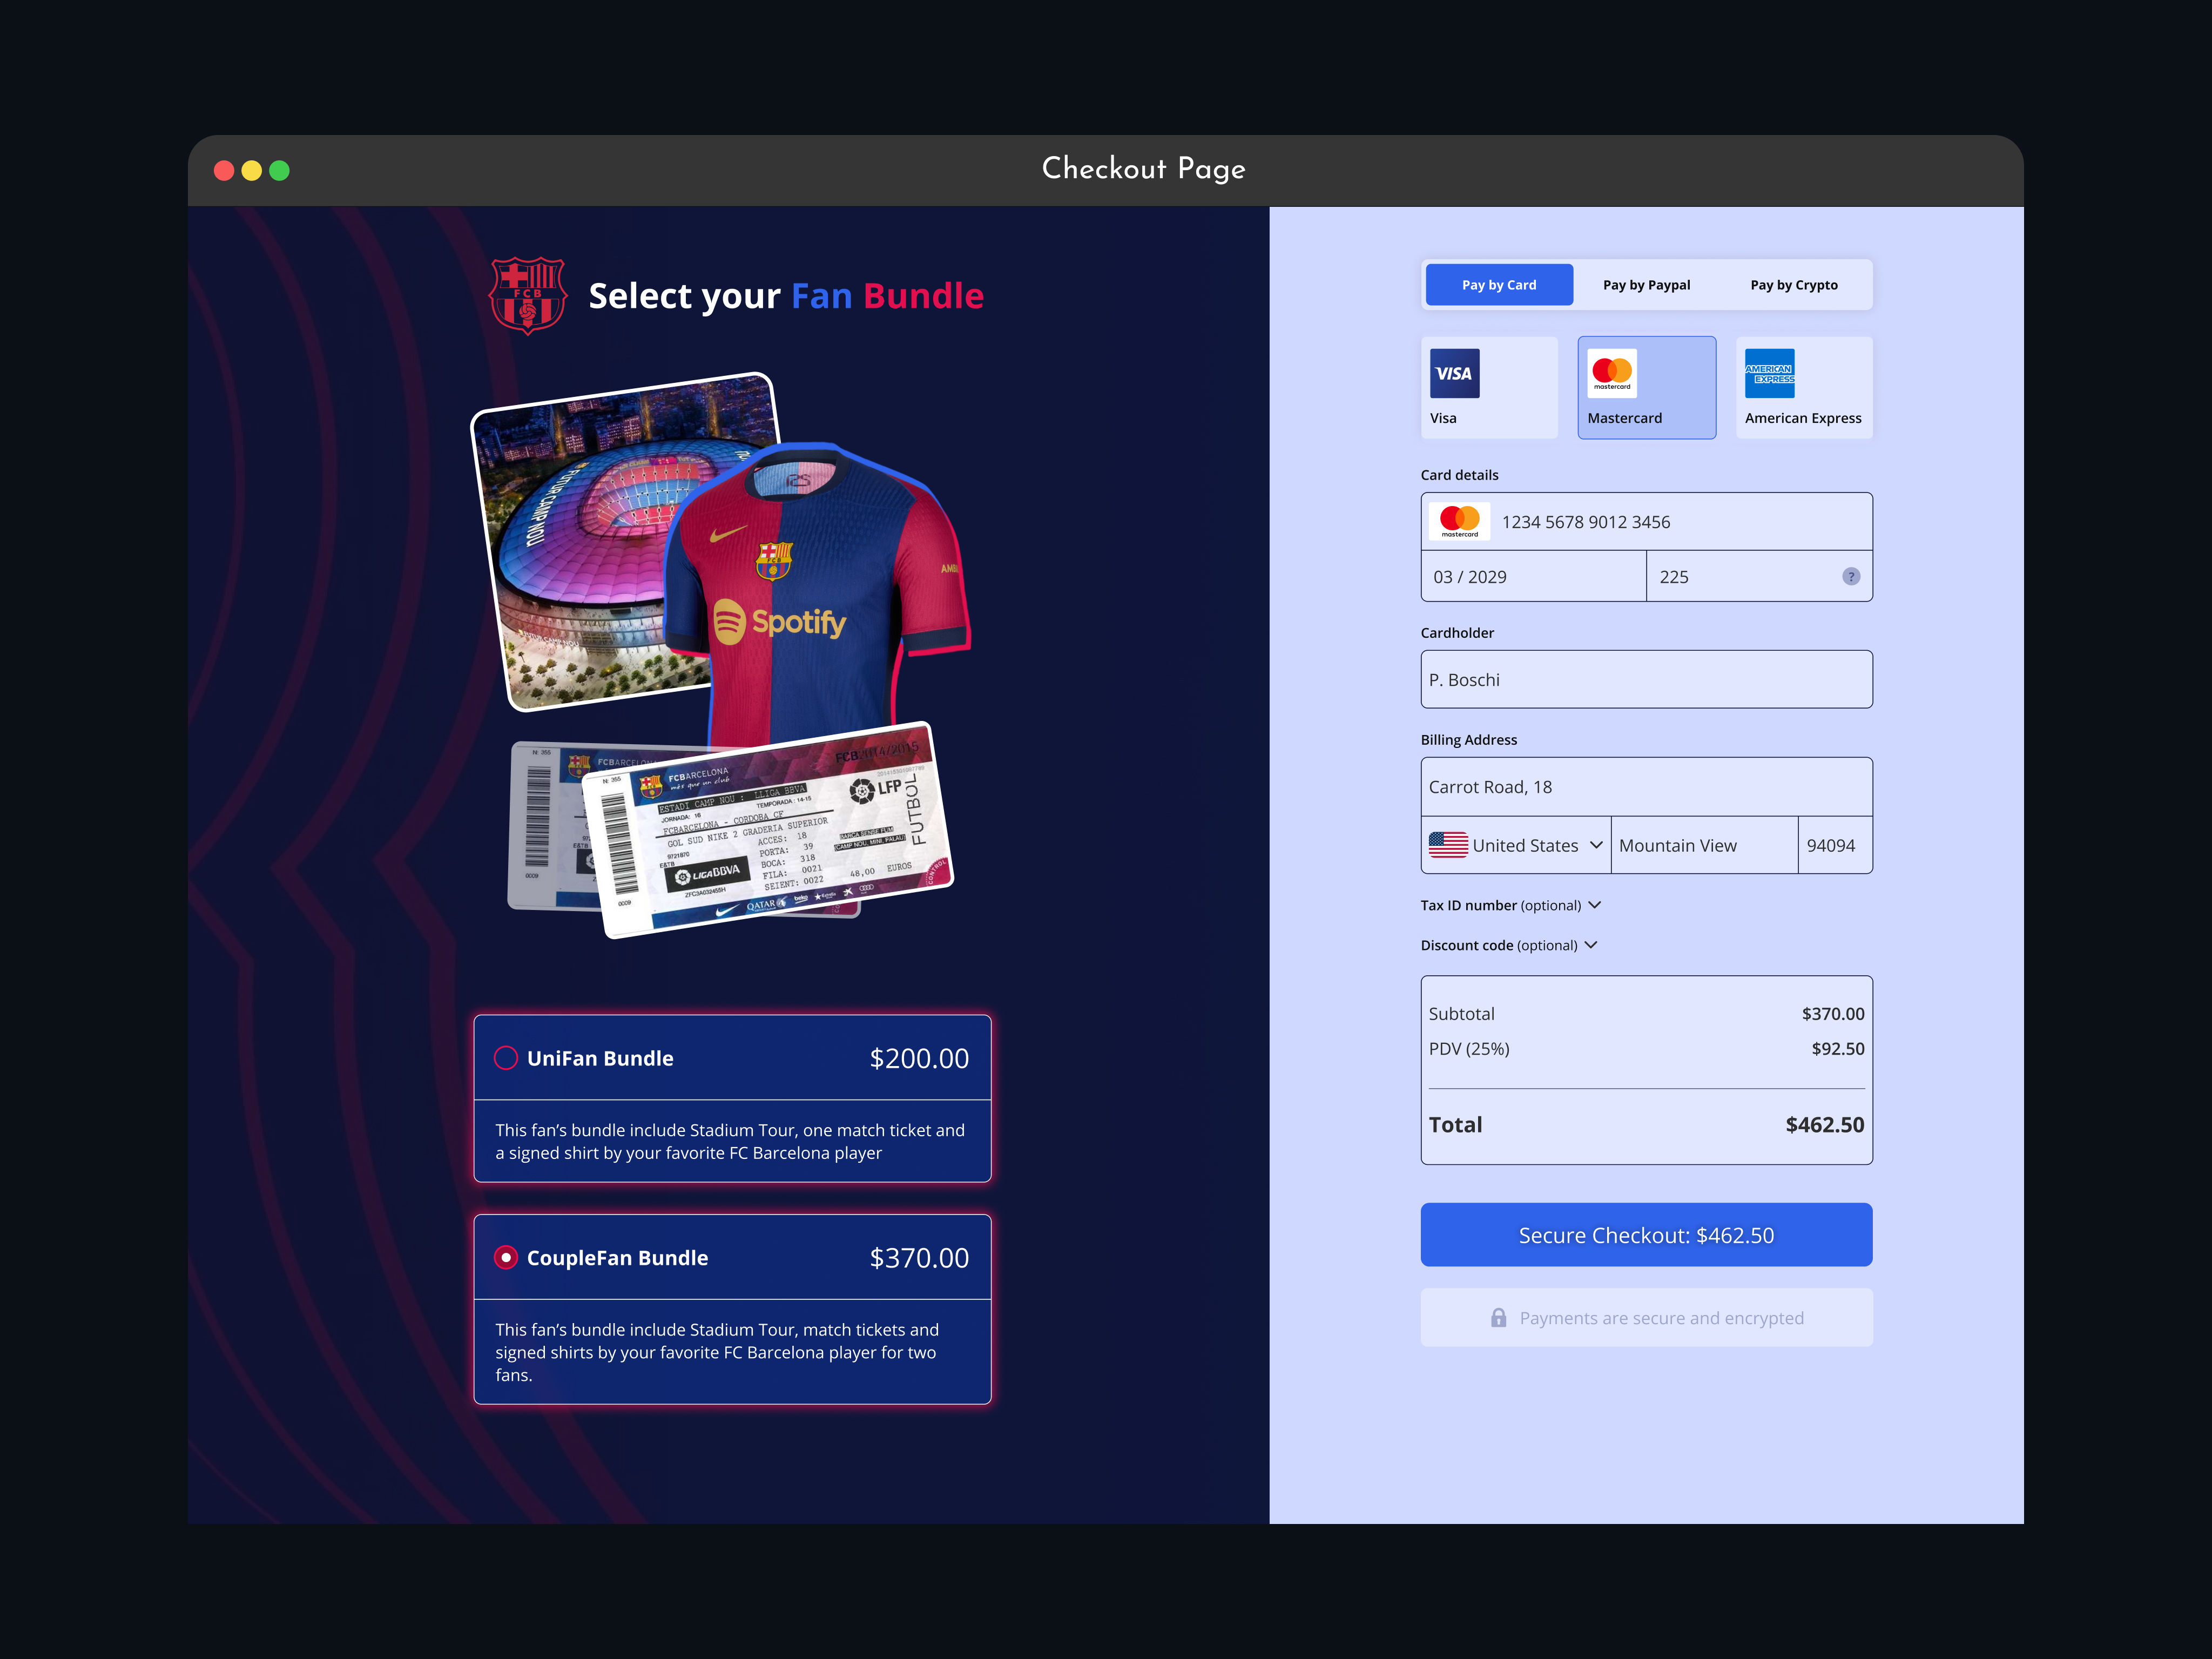Switch to the Pay by Paypal tab
This screenshot has height=1659, width=2212.
[x=1645, y=284]
